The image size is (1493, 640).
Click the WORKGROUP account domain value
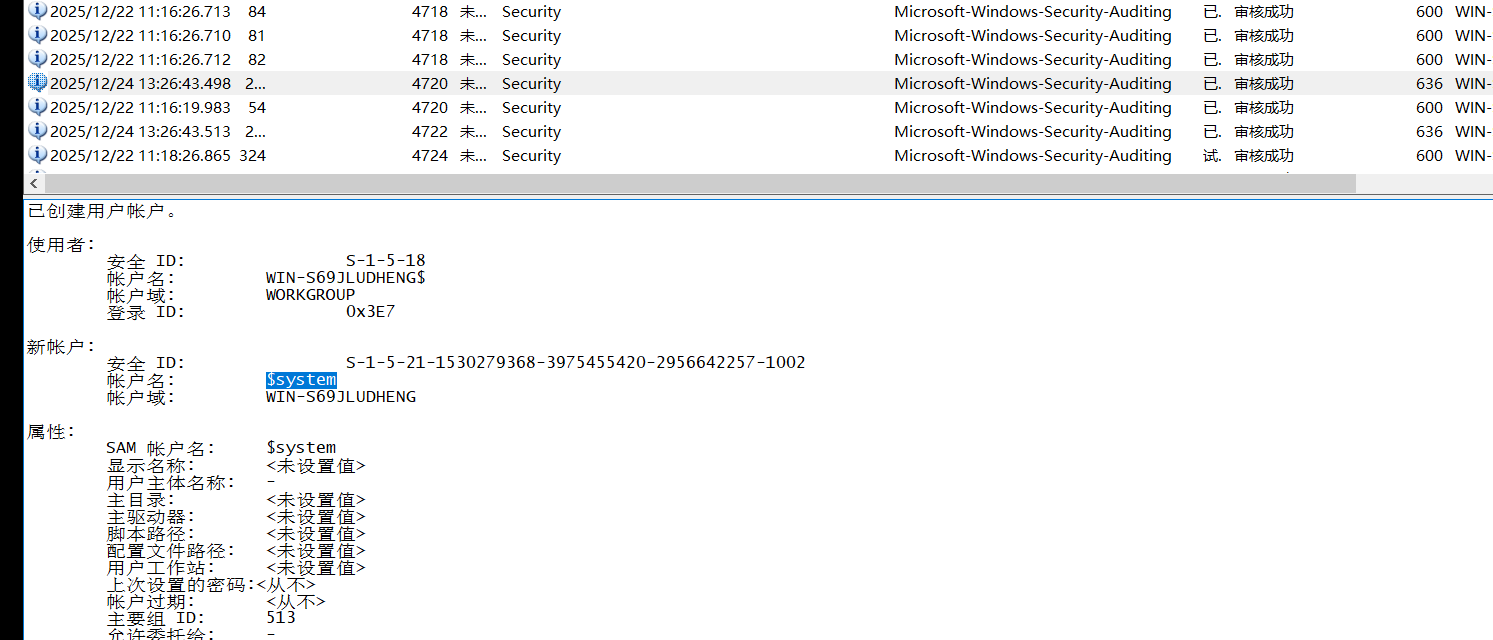pos(310,295)
